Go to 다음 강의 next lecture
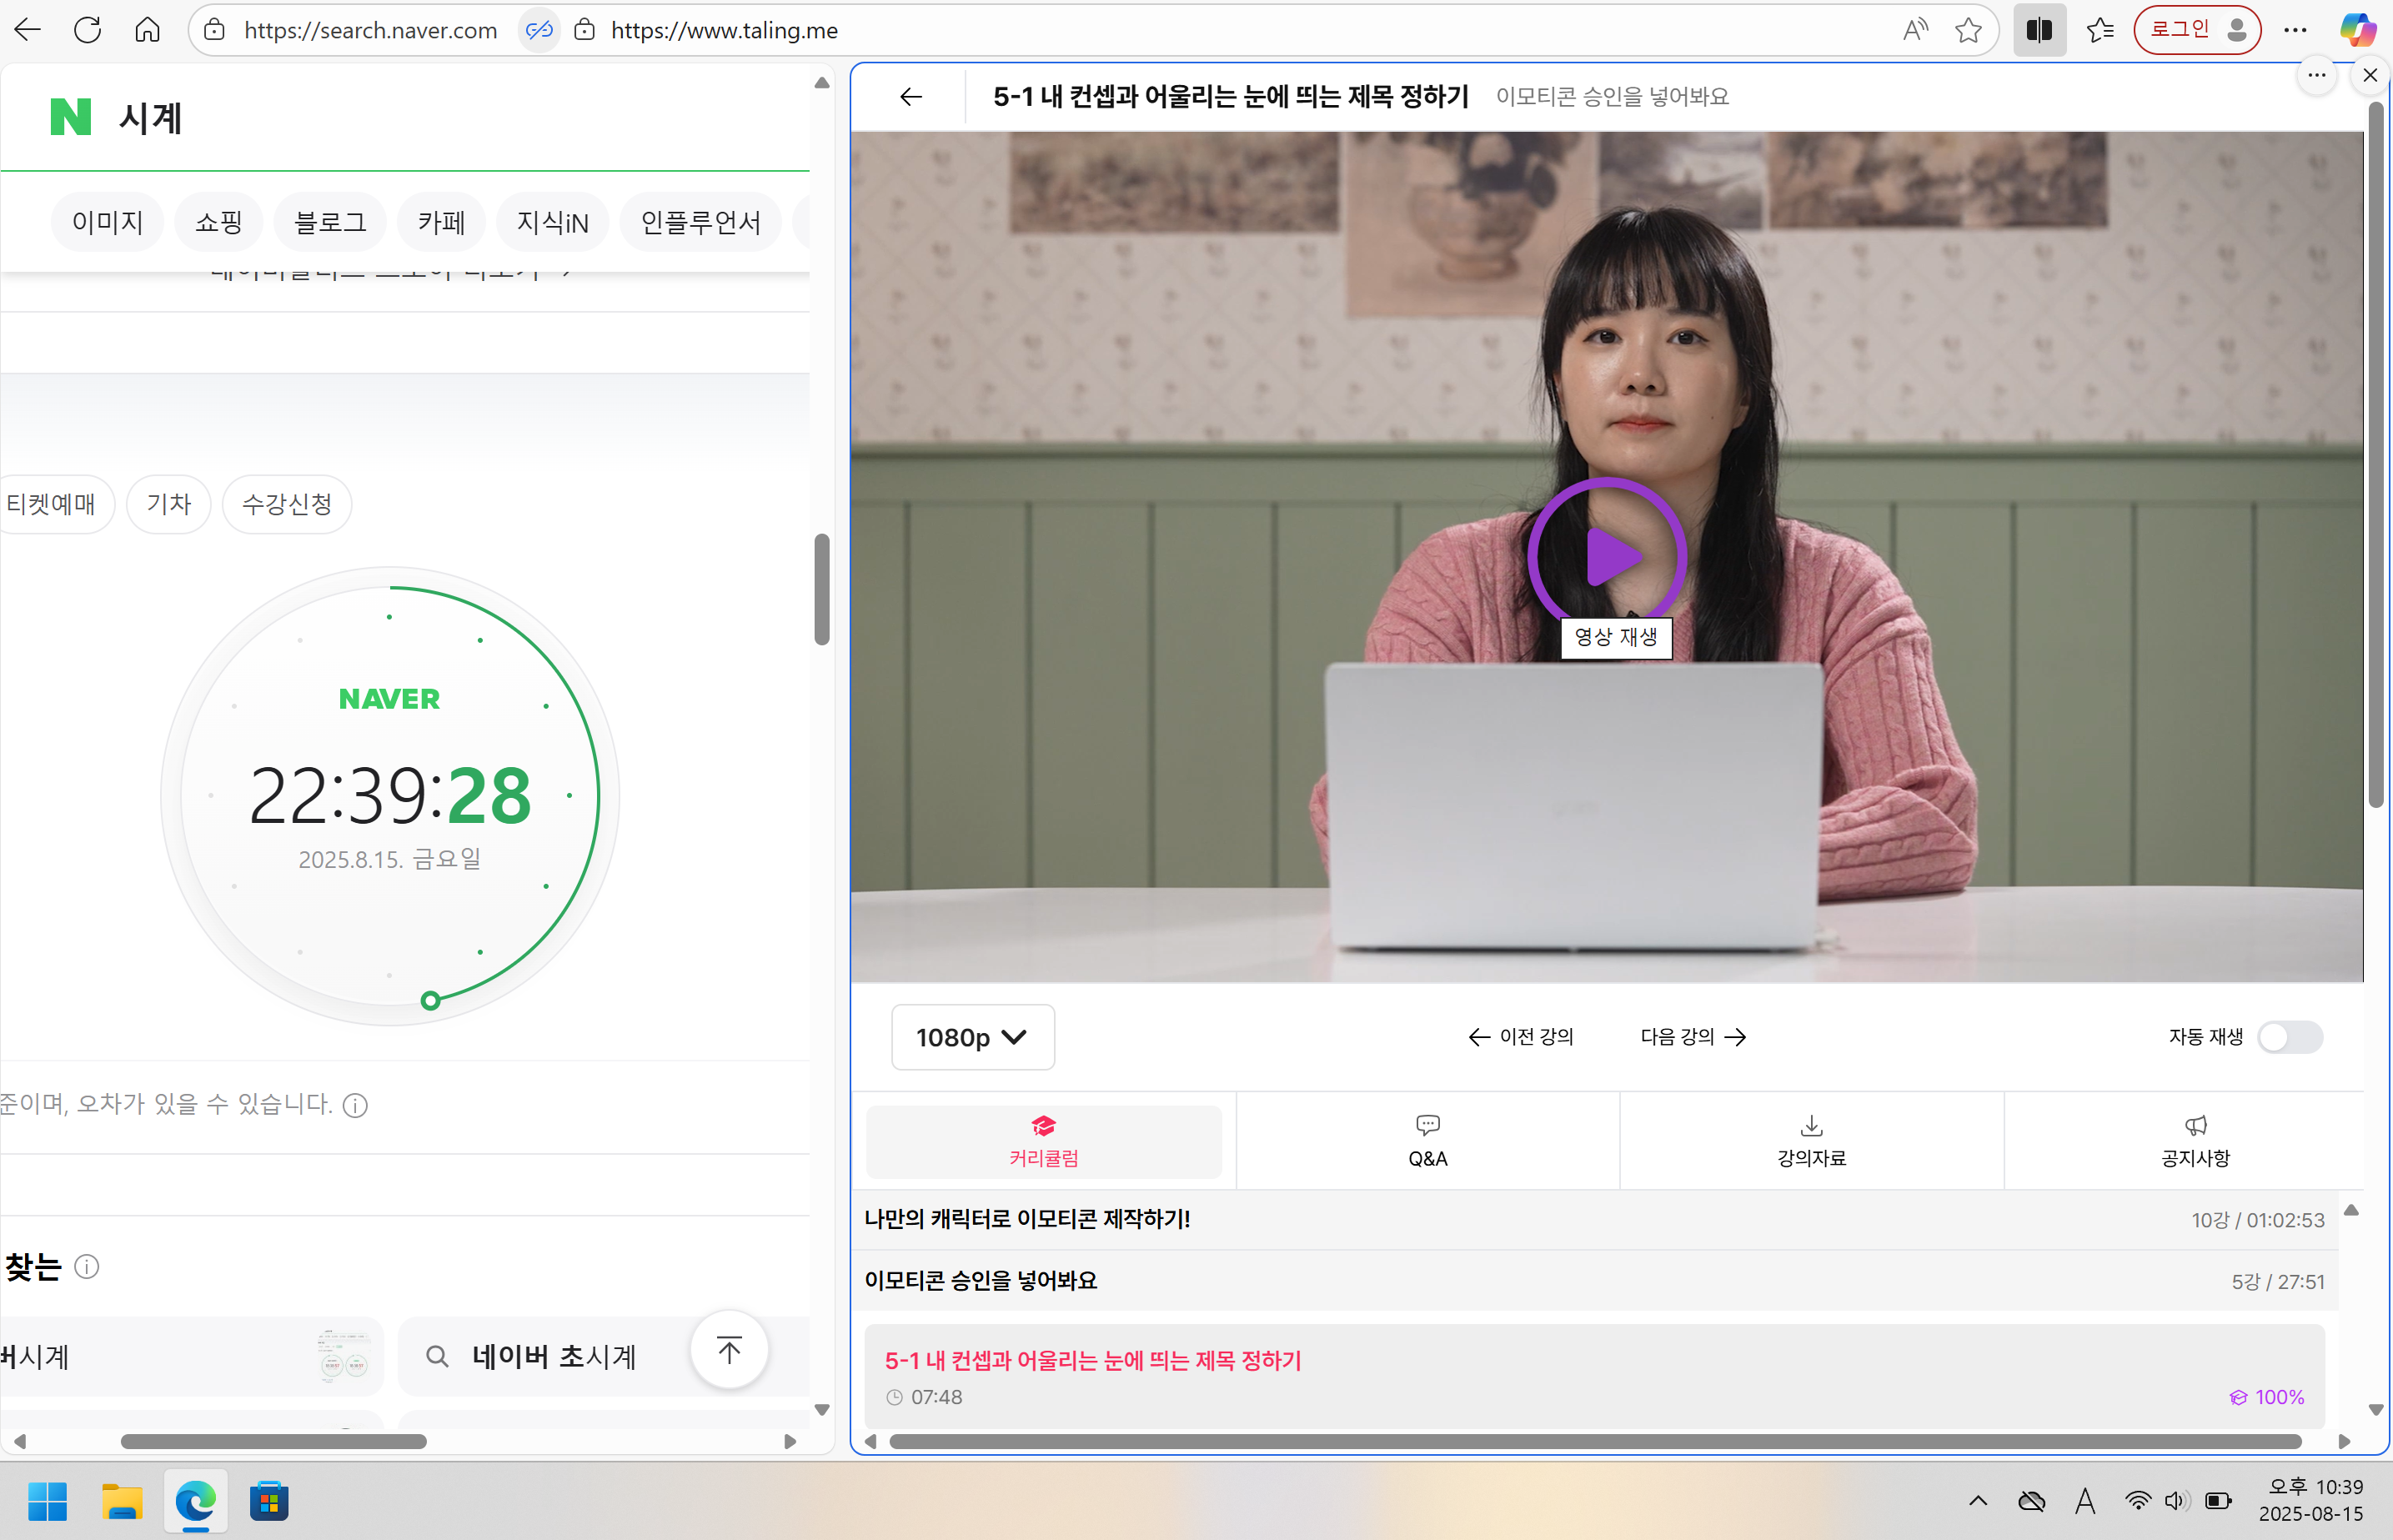Viewport: 2393px width, 1540px height. point(1693,1037)
